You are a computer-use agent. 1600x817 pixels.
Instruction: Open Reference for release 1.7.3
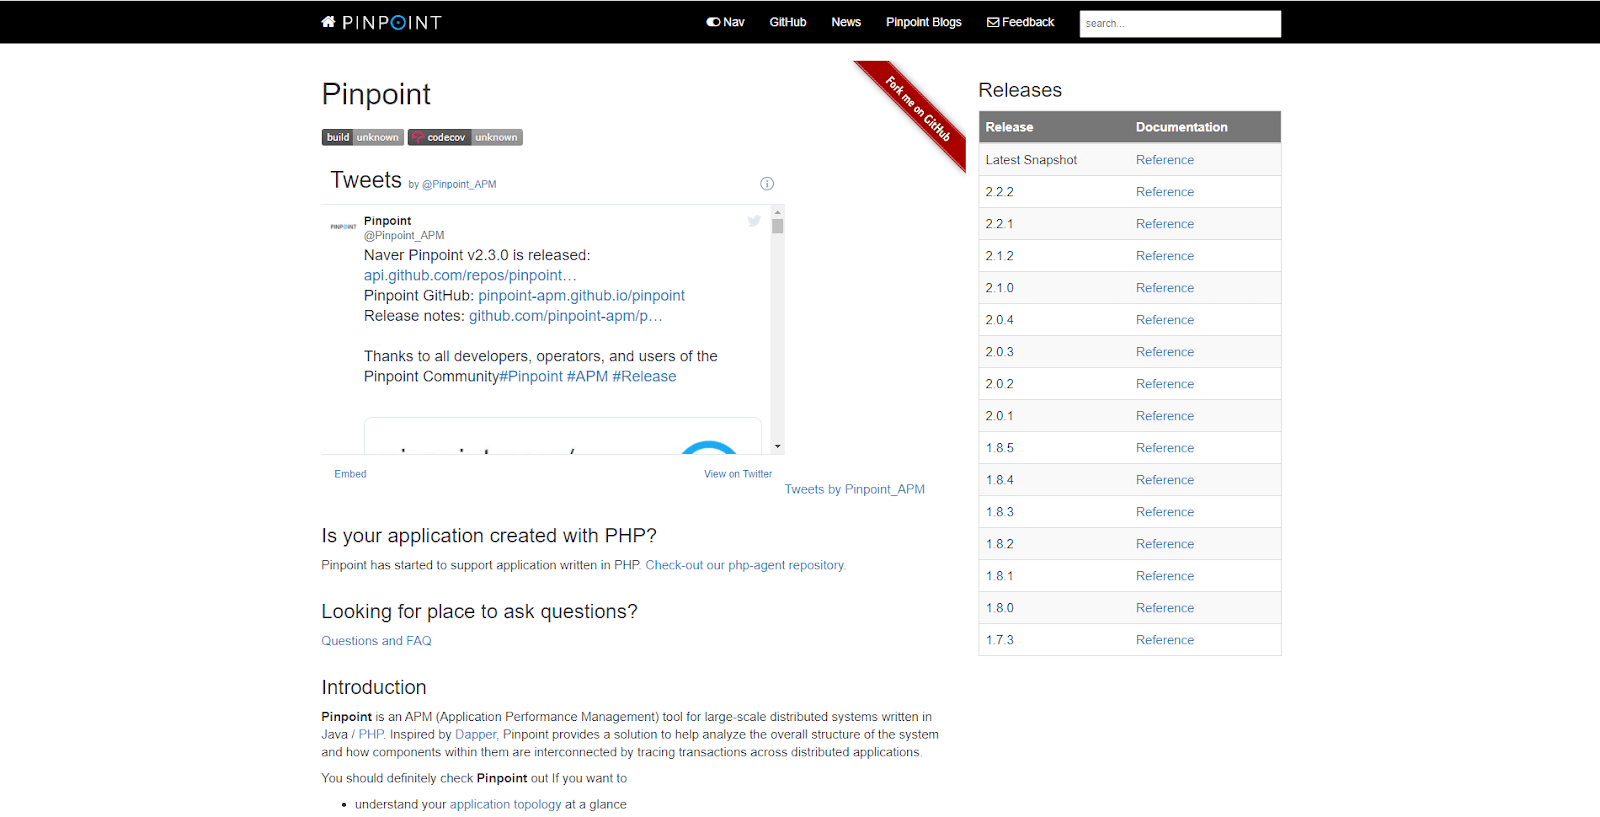pos(1165,640)
